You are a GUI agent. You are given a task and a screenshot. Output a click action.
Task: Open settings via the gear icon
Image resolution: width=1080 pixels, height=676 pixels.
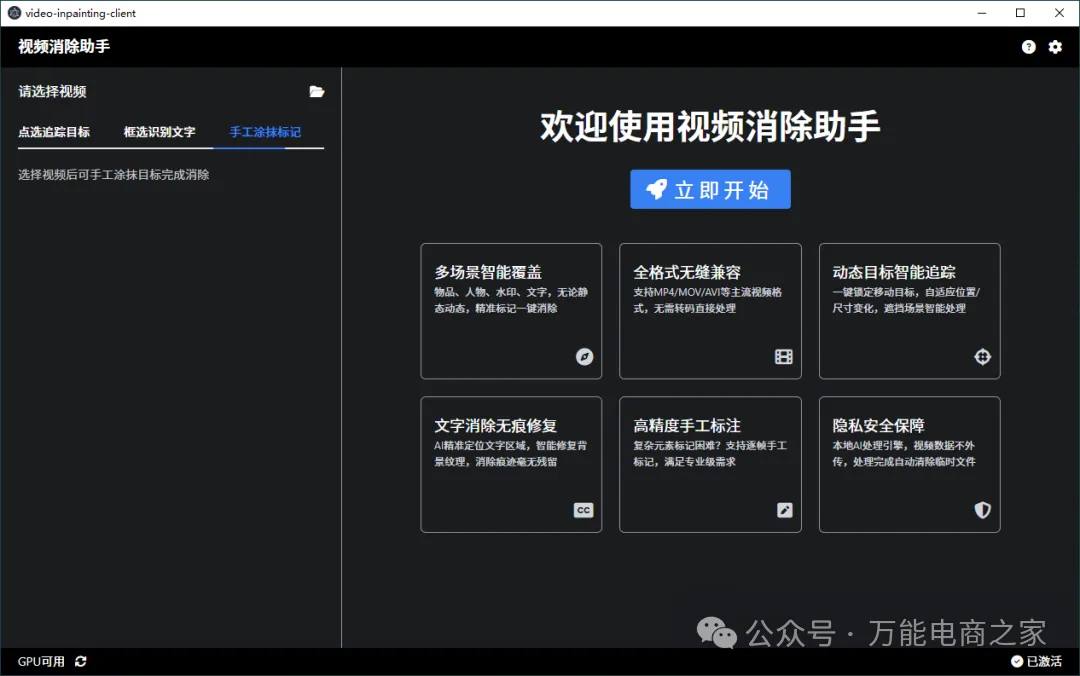(x=1055, y=47)
